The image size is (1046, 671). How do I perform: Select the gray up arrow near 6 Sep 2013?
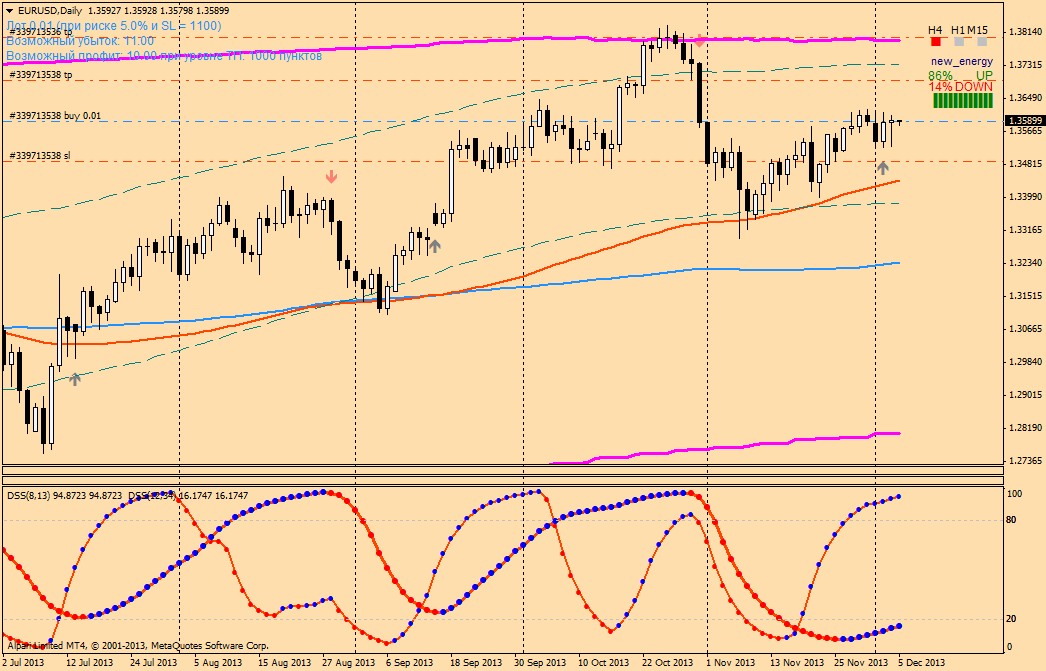point(435,246)
